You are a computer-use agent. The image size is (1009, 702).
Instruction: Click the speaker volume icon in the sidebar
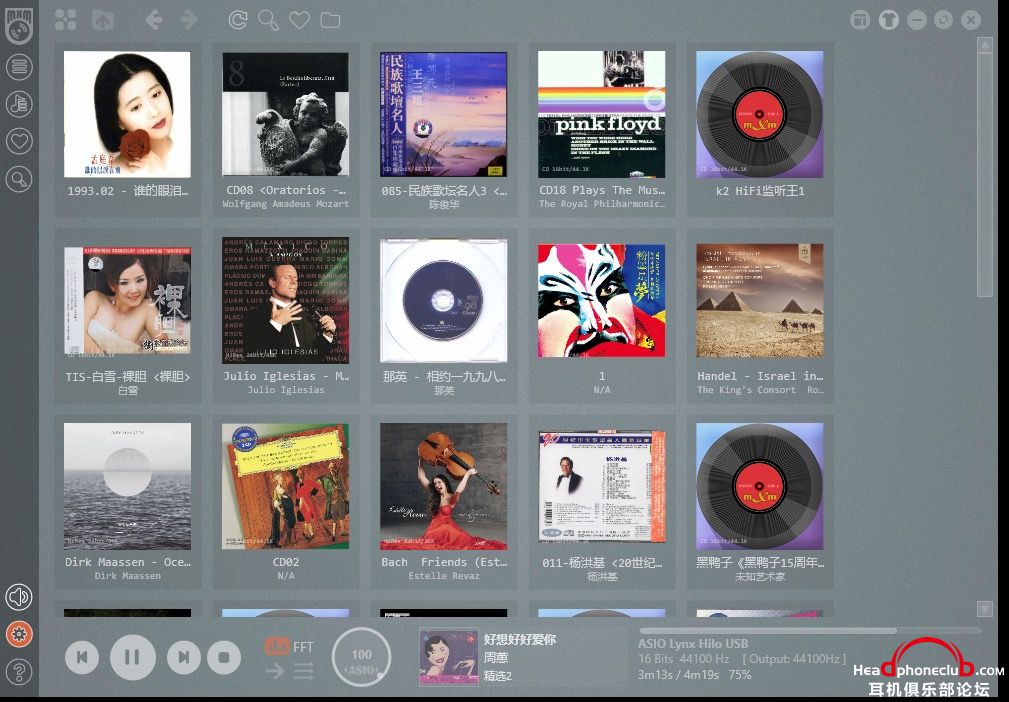[x=19, y=597]
